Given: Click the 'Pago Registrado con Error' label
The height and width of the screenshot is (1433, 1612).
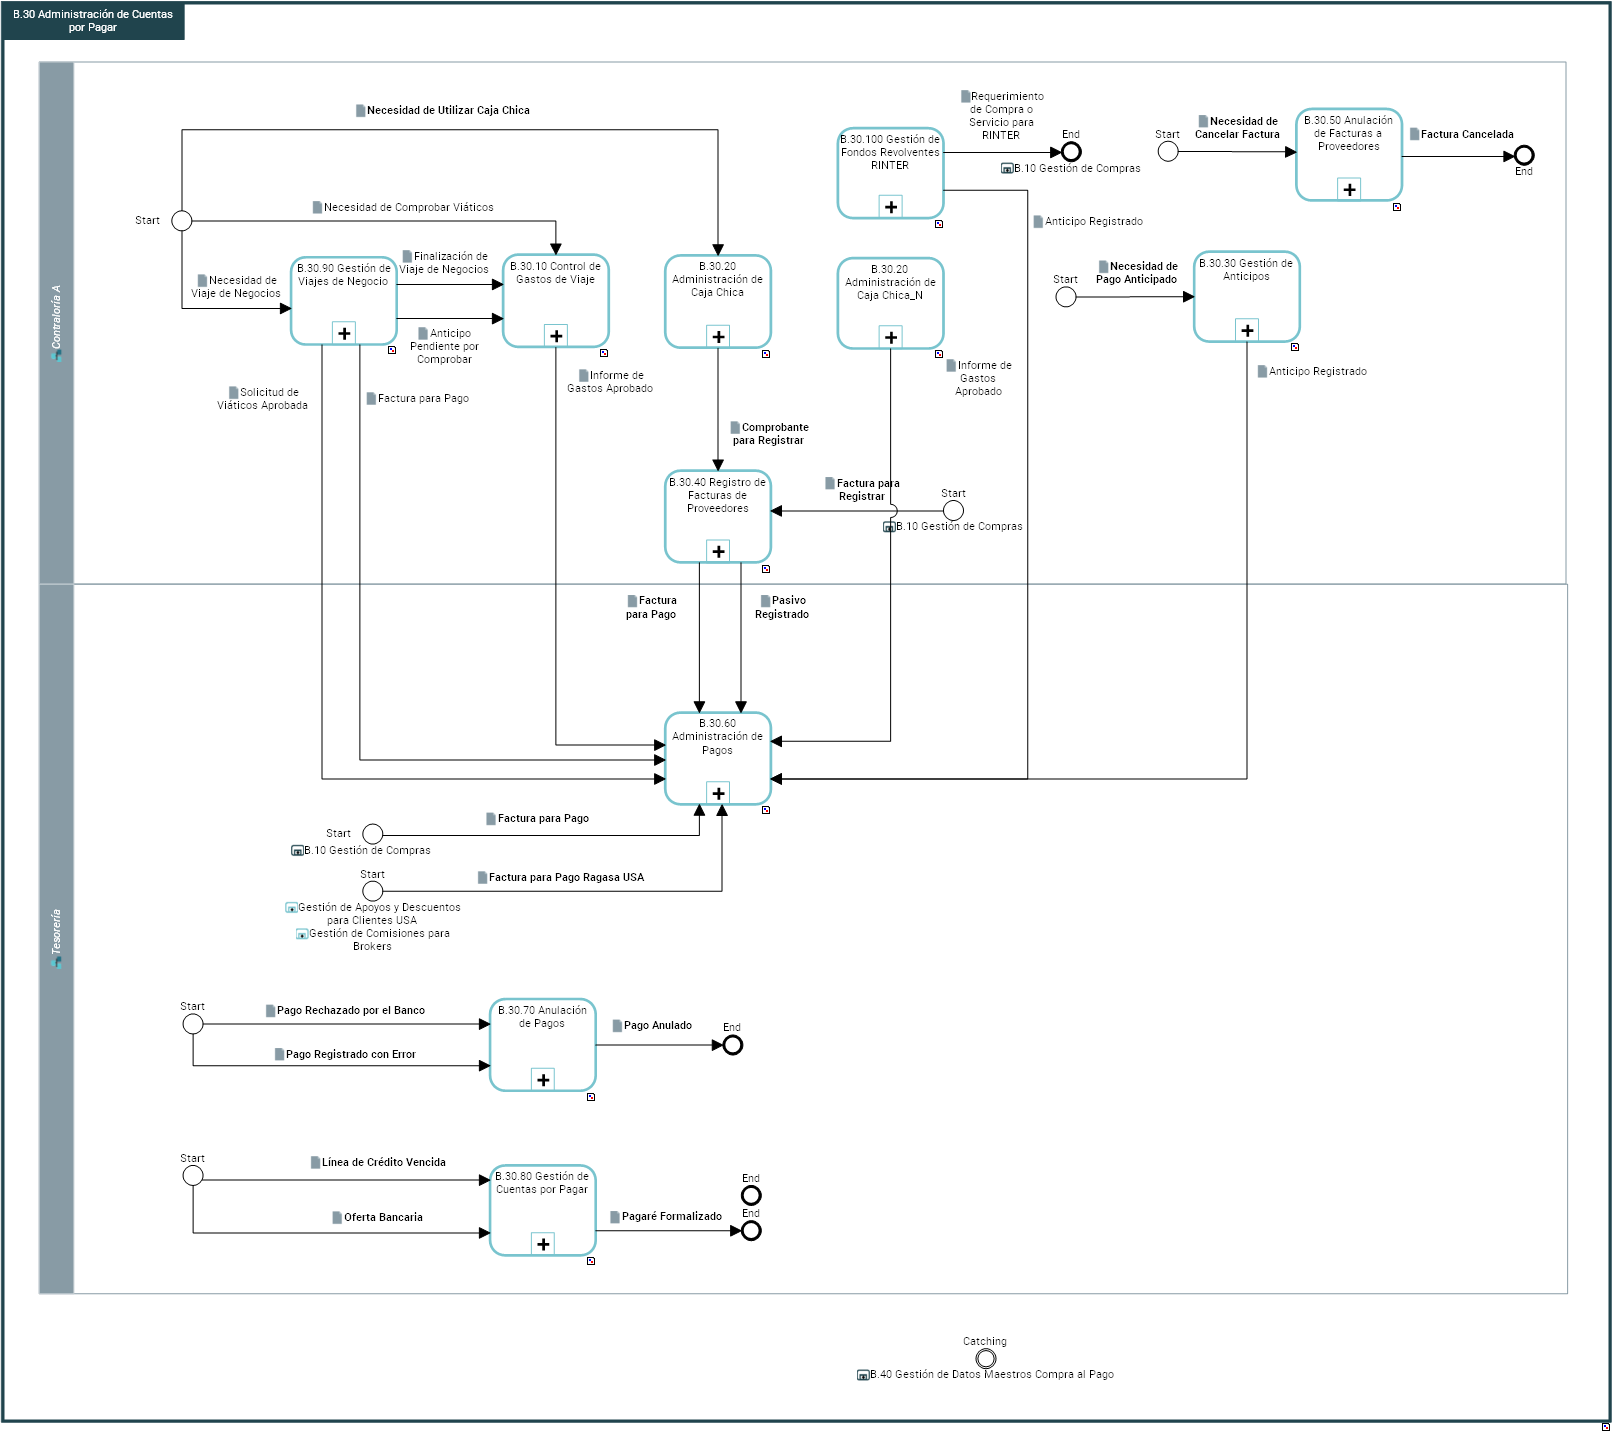Looking at the screenshot, I should (345, 1055).
